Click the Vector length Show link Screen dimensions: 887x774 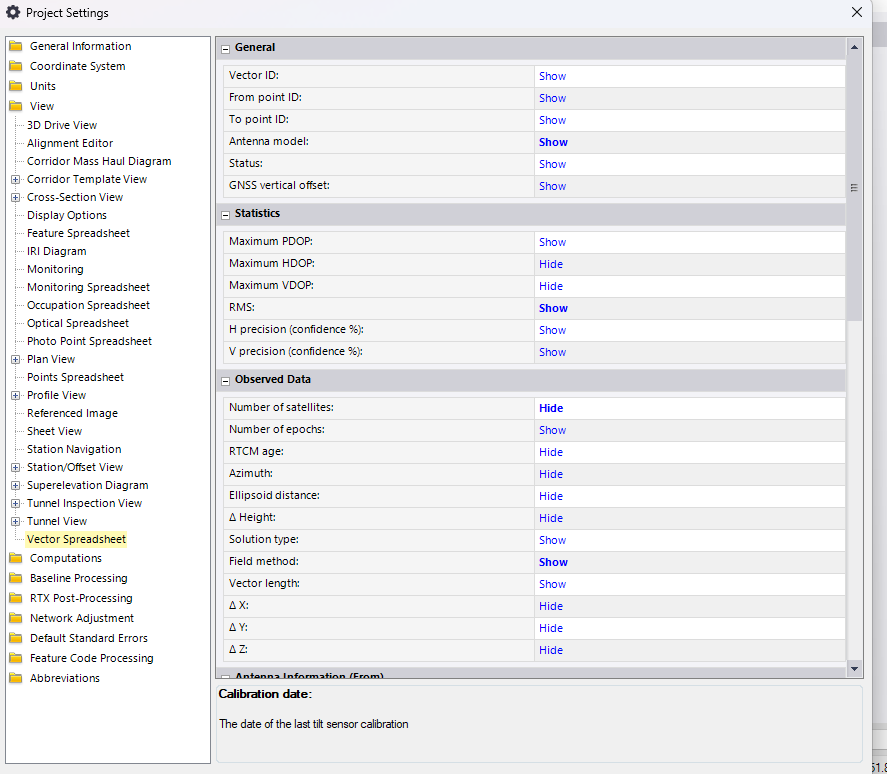552,584
